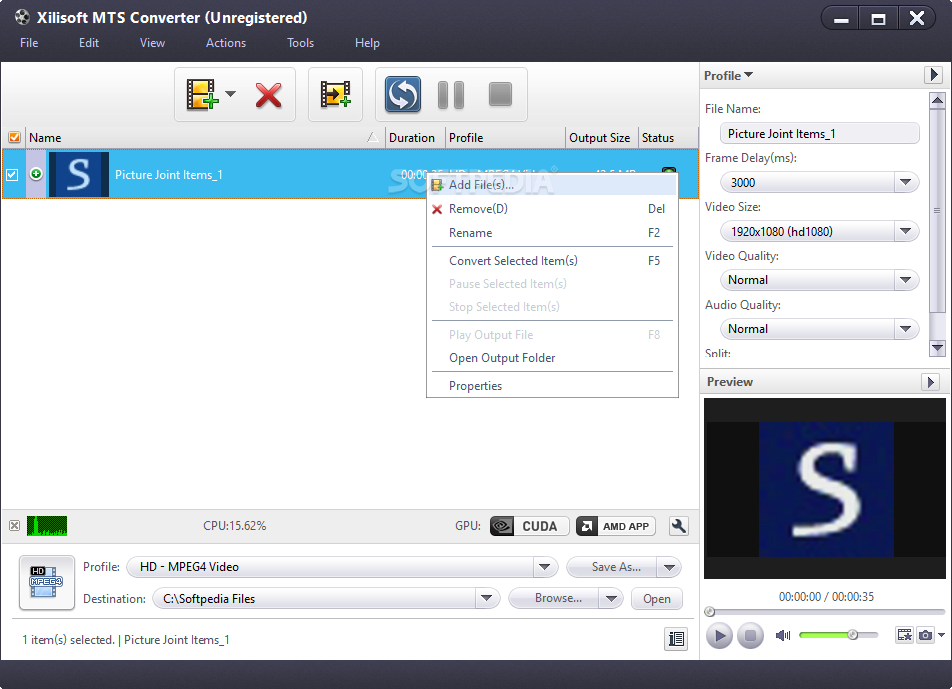
Task: Click the preview seek bar handle
Action: [709, 611]
